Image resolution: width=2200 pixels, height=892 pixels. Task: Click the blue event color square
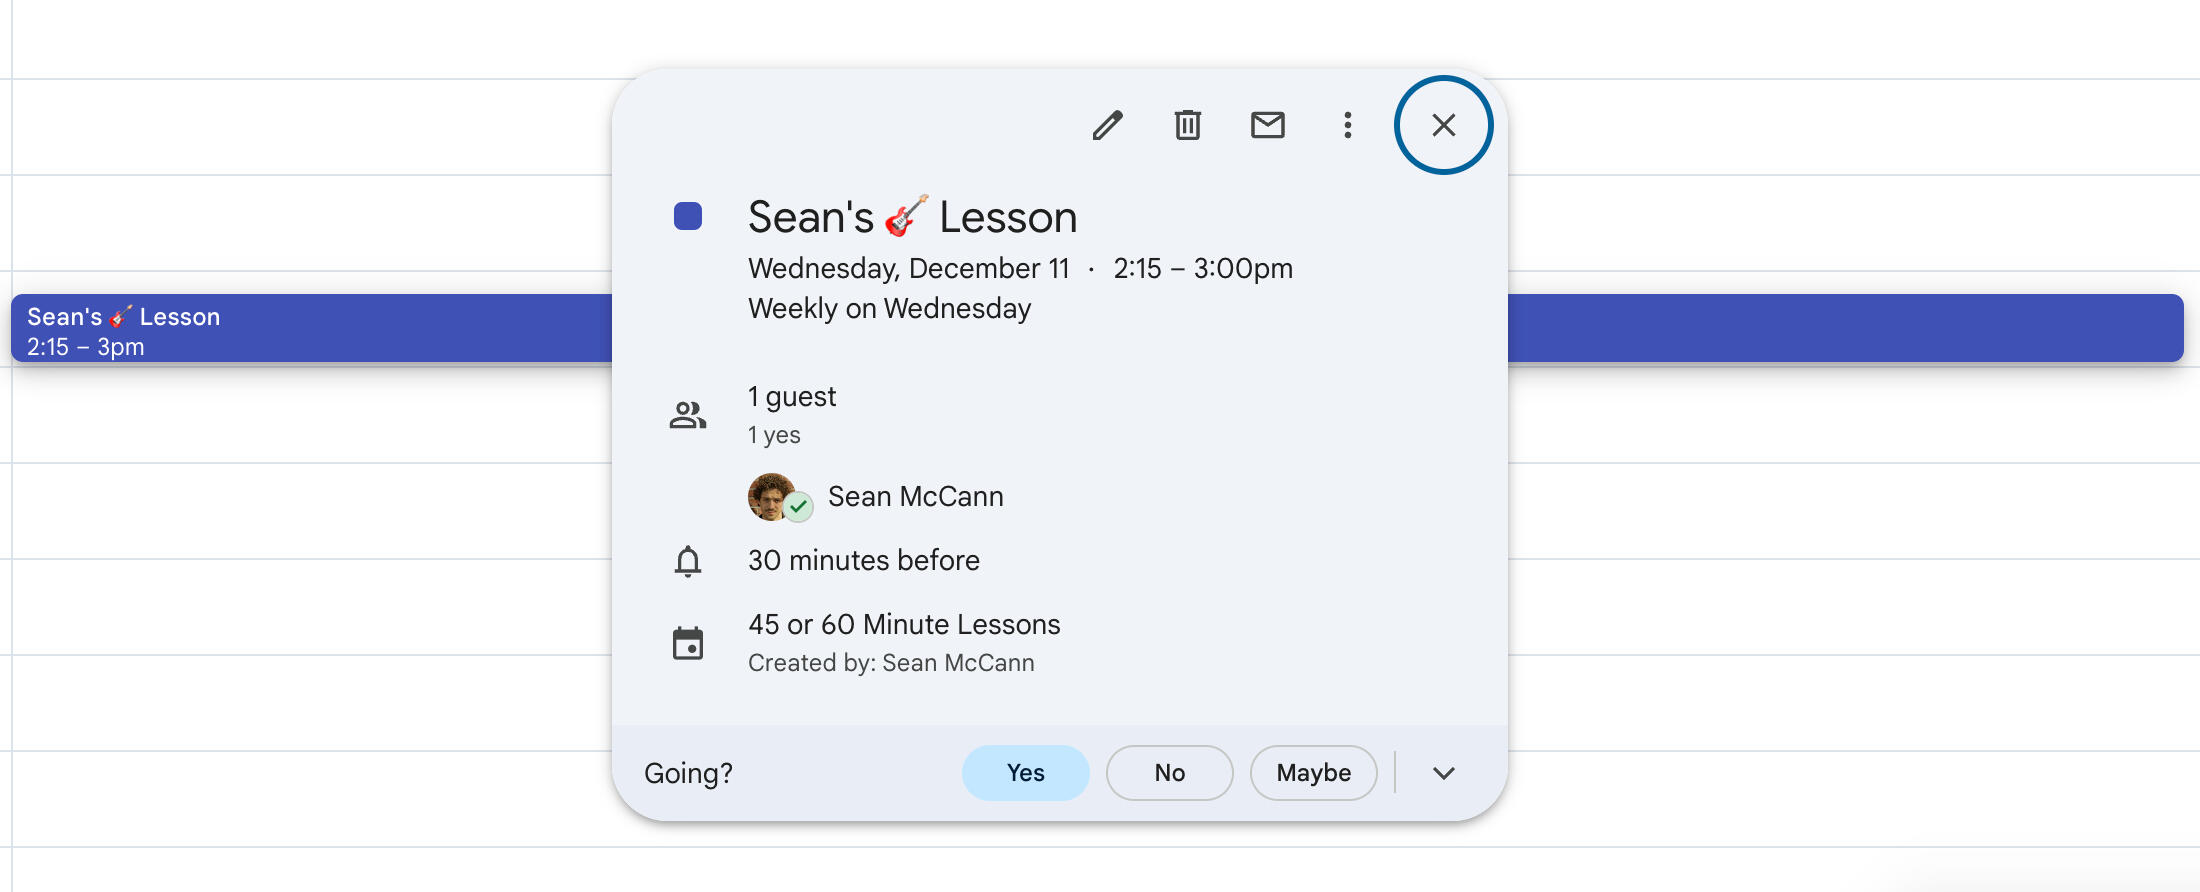point(688,216)
